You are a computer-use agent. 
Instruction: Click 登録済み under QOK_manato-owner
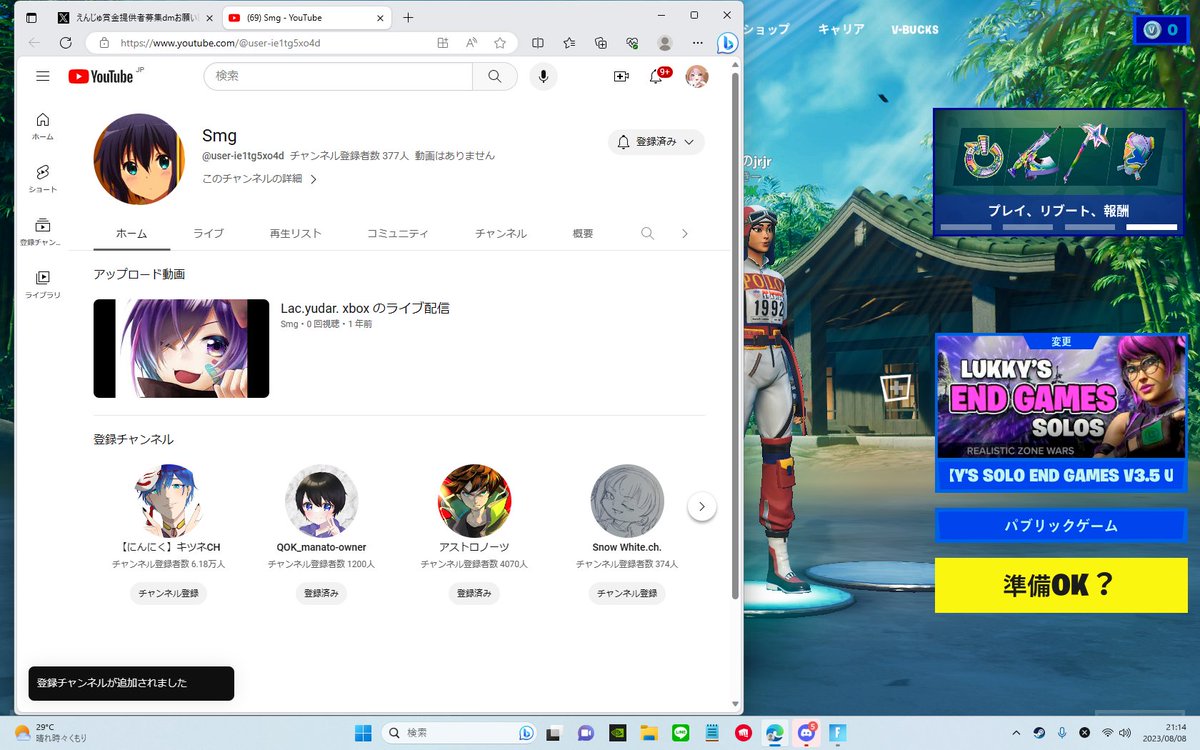321,593
